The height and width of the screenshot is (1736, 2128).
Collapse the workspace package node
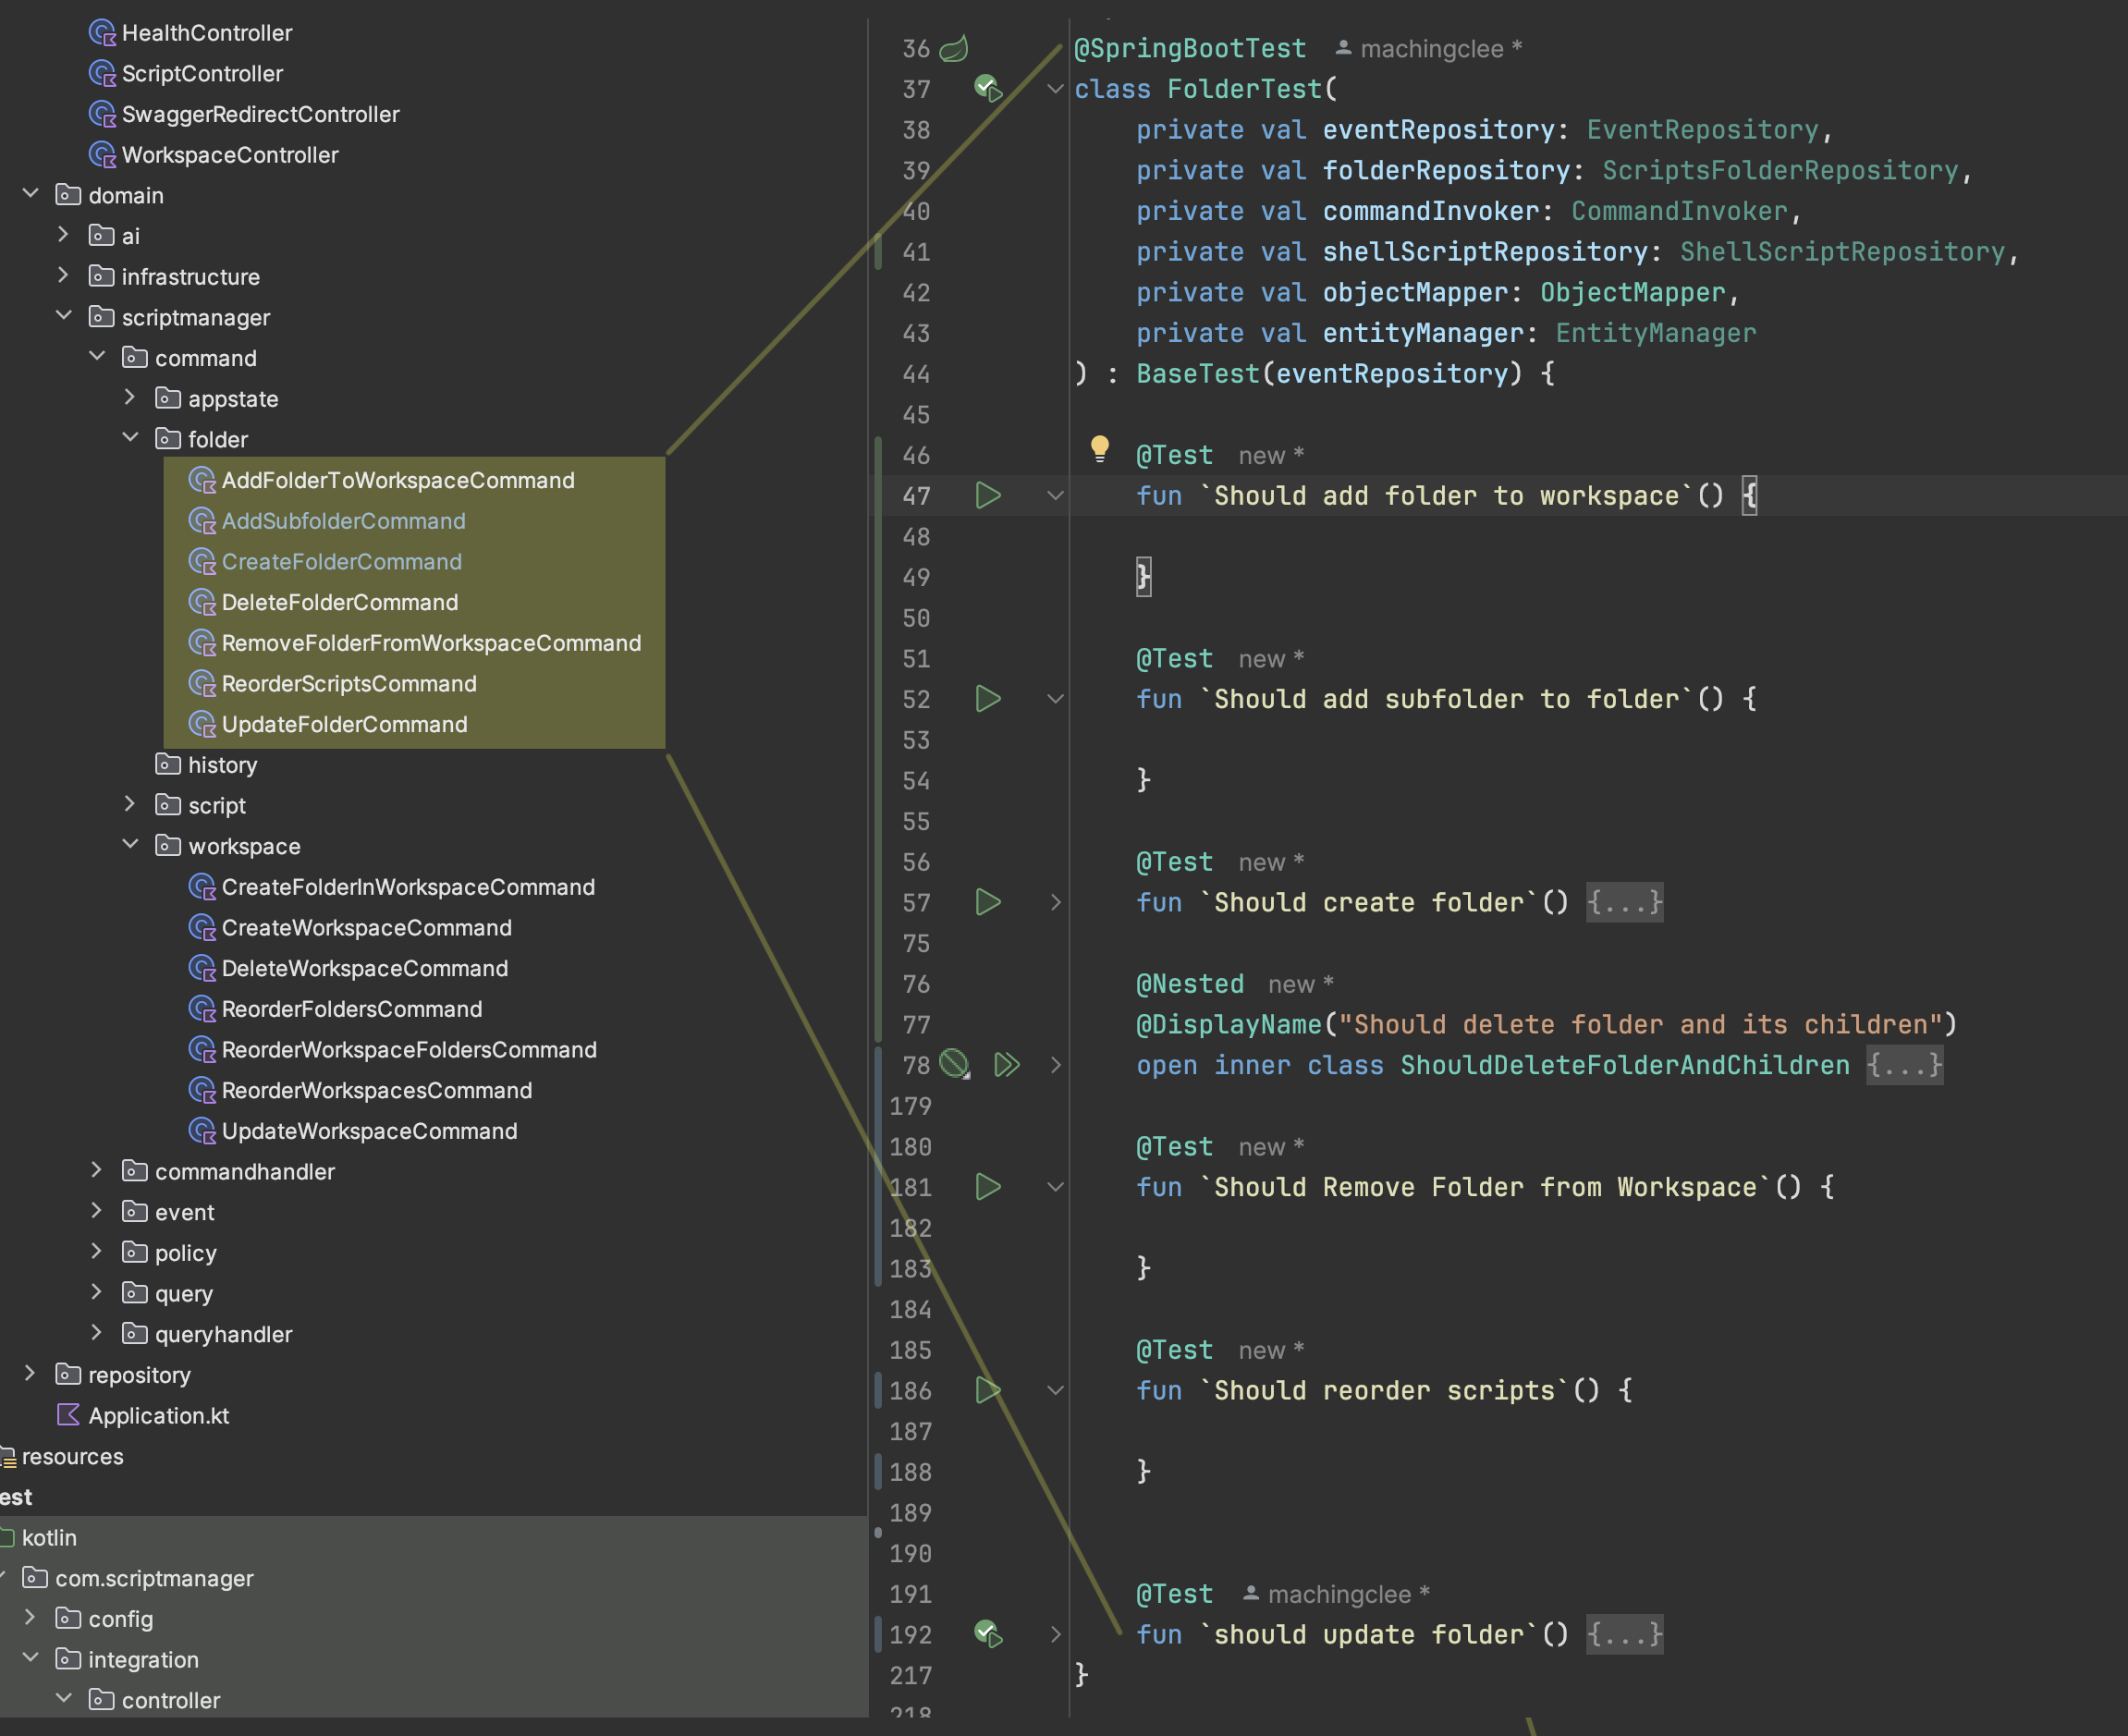coord(130,845)
